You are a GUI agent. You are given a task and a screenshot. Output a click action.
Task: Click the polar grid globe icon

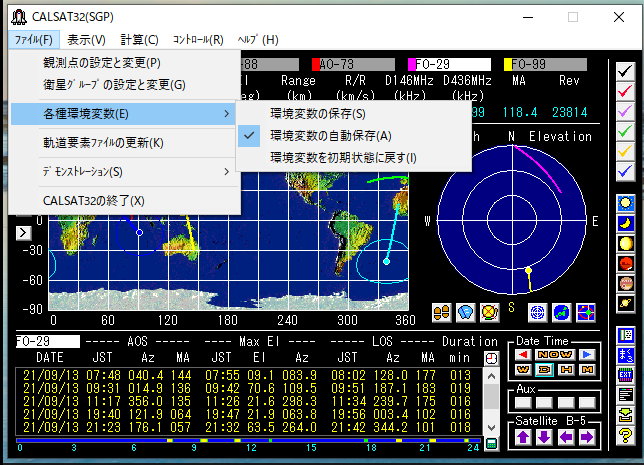coord(538,313)
